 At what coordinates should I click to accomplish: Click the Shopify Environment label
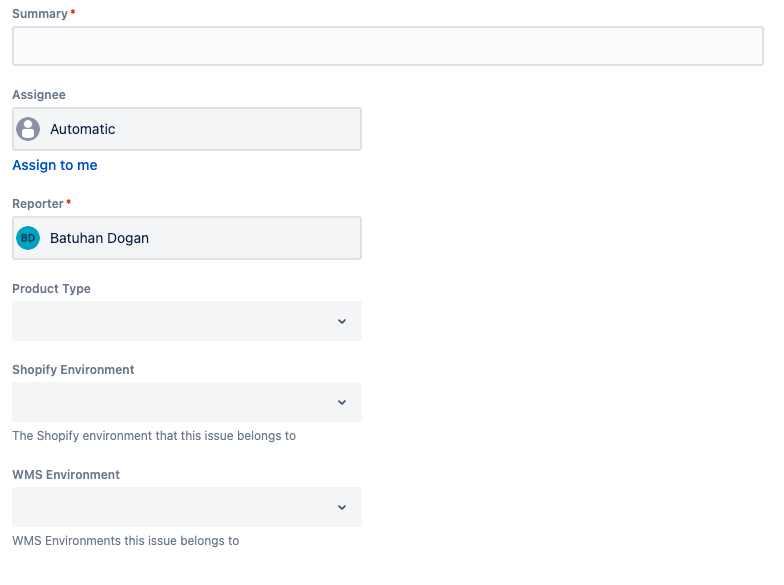pos(73,370)
